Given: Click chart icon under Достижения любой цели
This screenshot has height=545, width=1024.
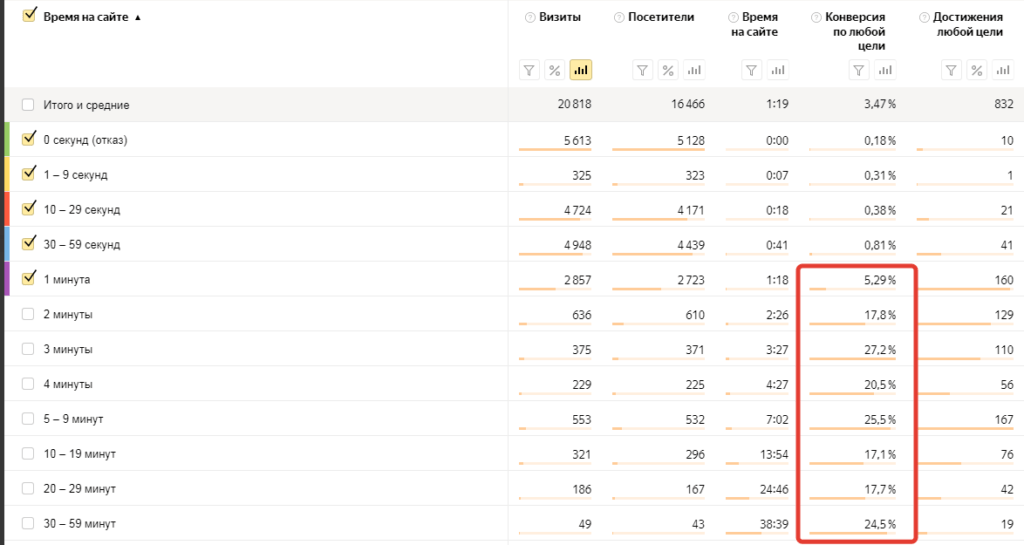Looking at the screenshot, I should [1001, 70].
